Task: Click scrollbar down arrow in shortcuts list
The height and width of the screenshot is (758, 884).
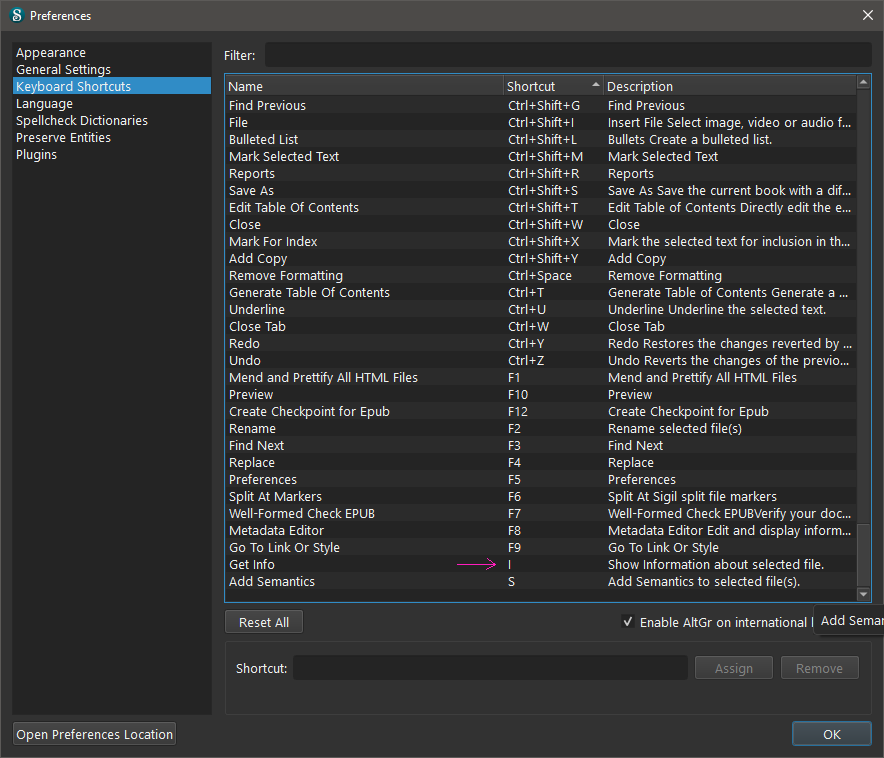Action: pyautogui.click(x=863, y=594)
